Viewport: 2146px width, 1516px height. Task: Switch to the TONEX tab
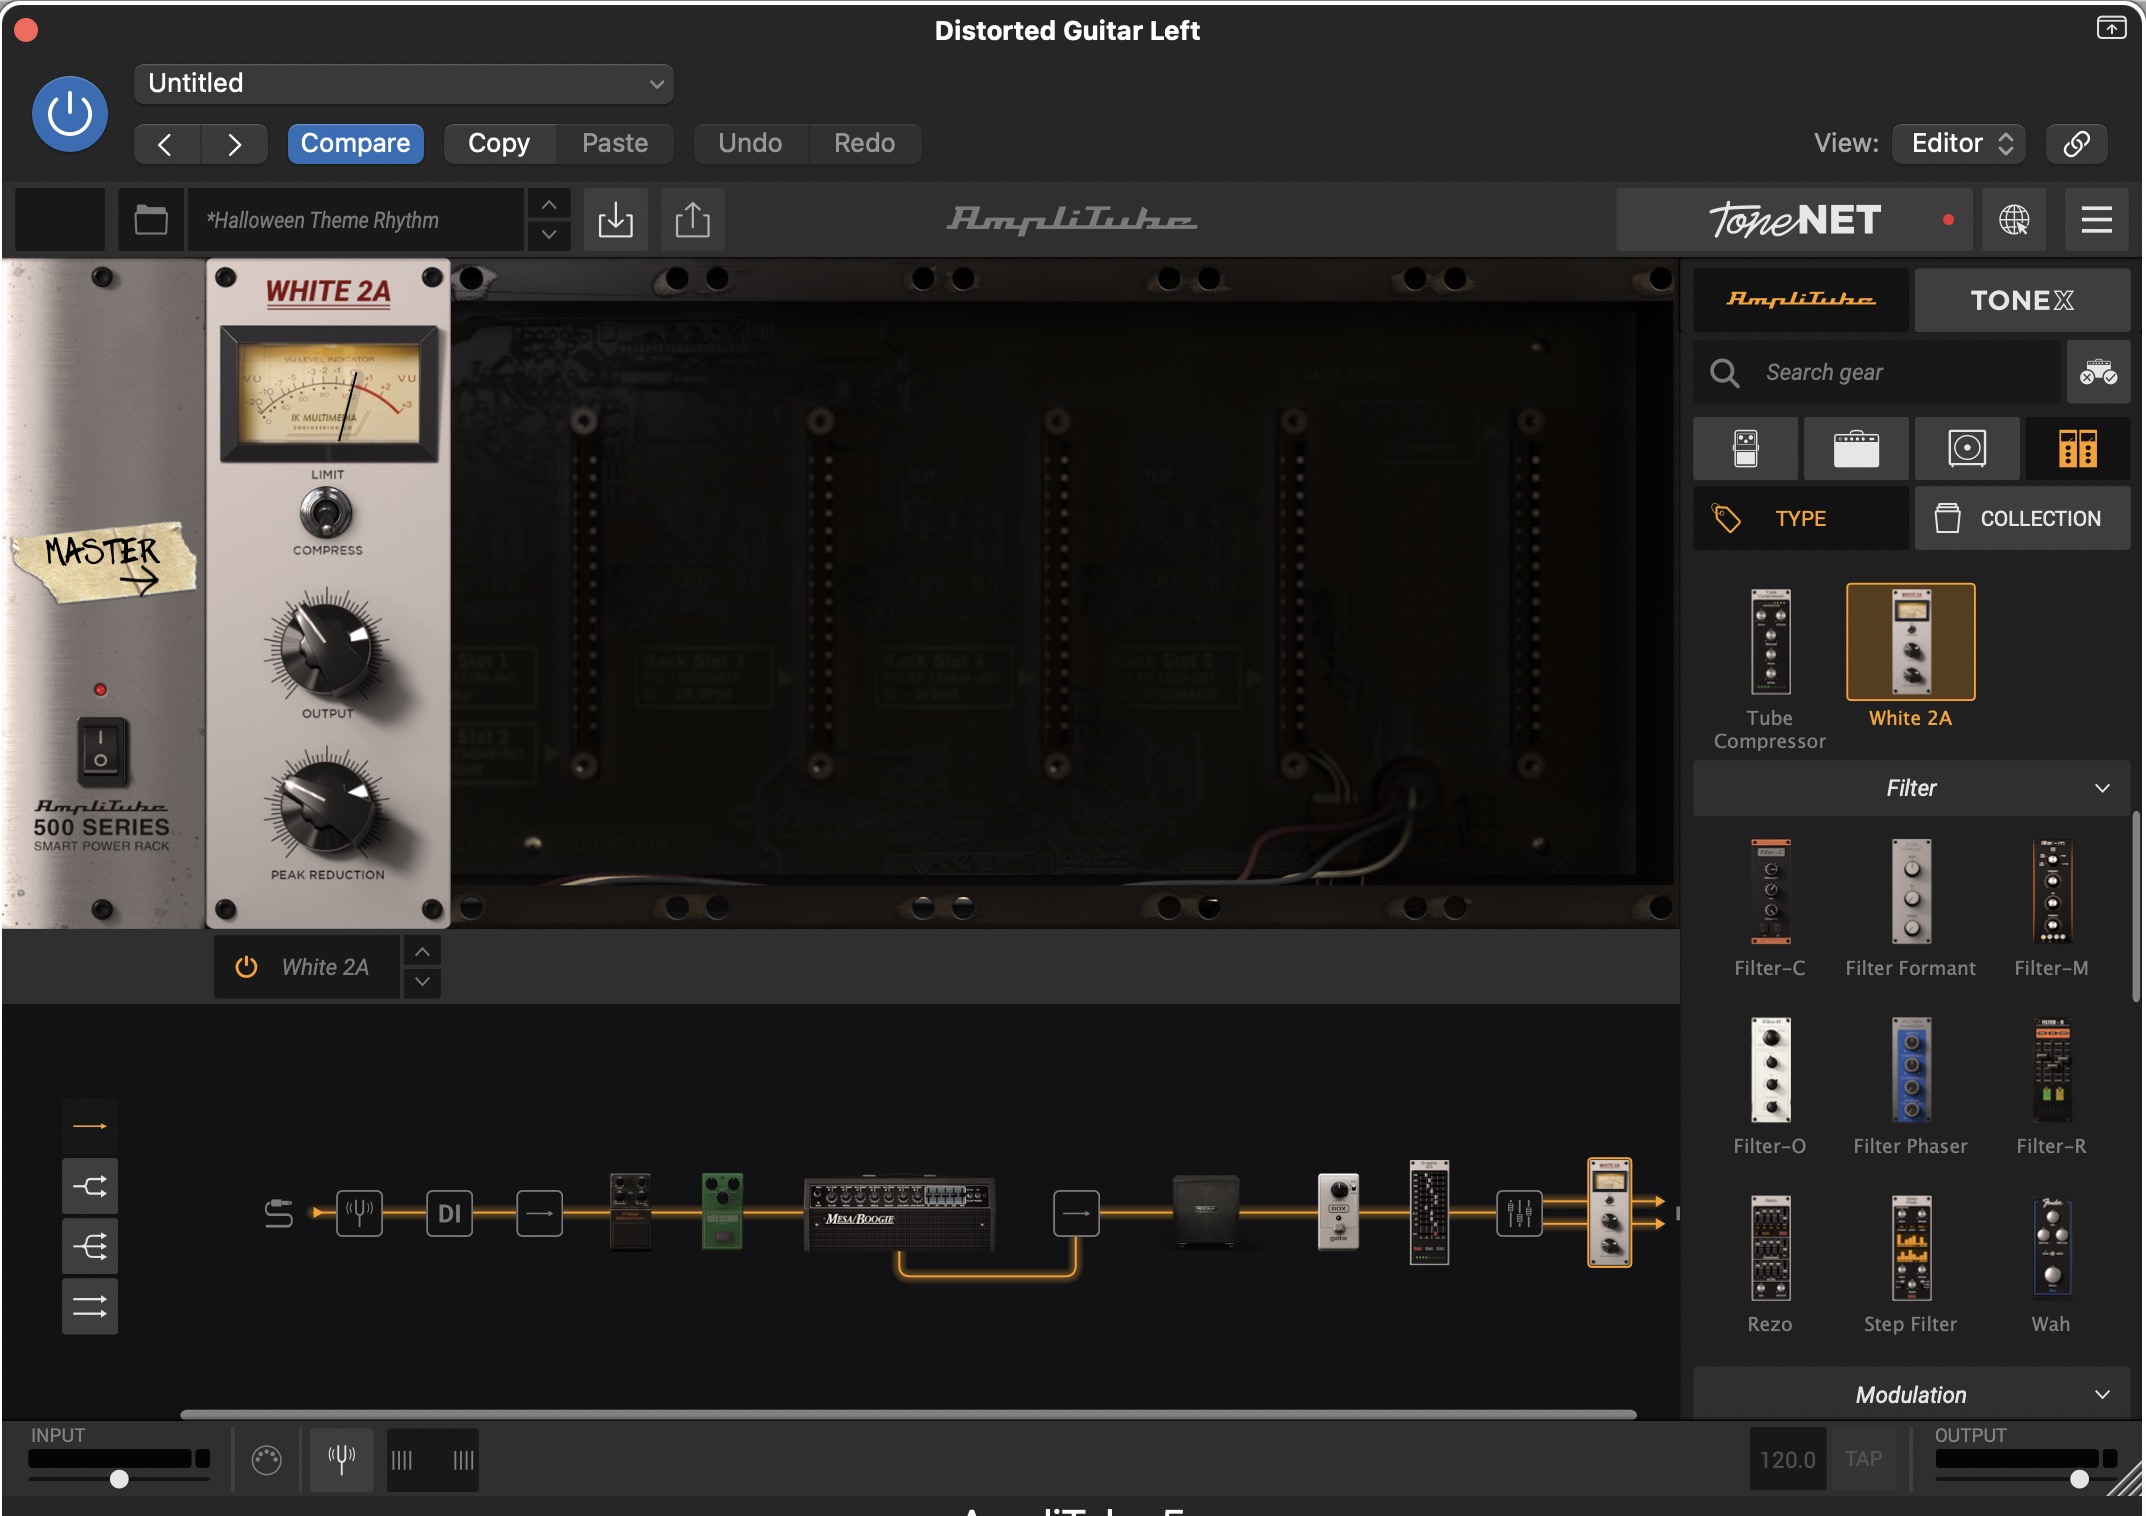click(x=2021, y=300)
